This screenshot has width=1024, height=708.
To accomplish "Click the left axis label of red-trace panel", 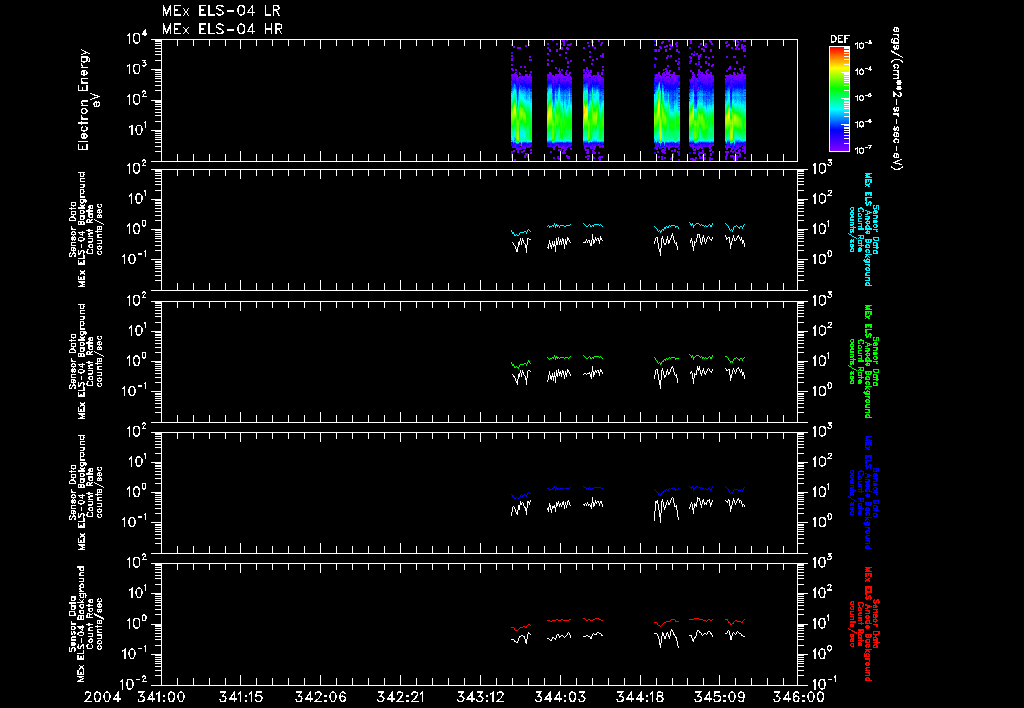I will 86,624.
